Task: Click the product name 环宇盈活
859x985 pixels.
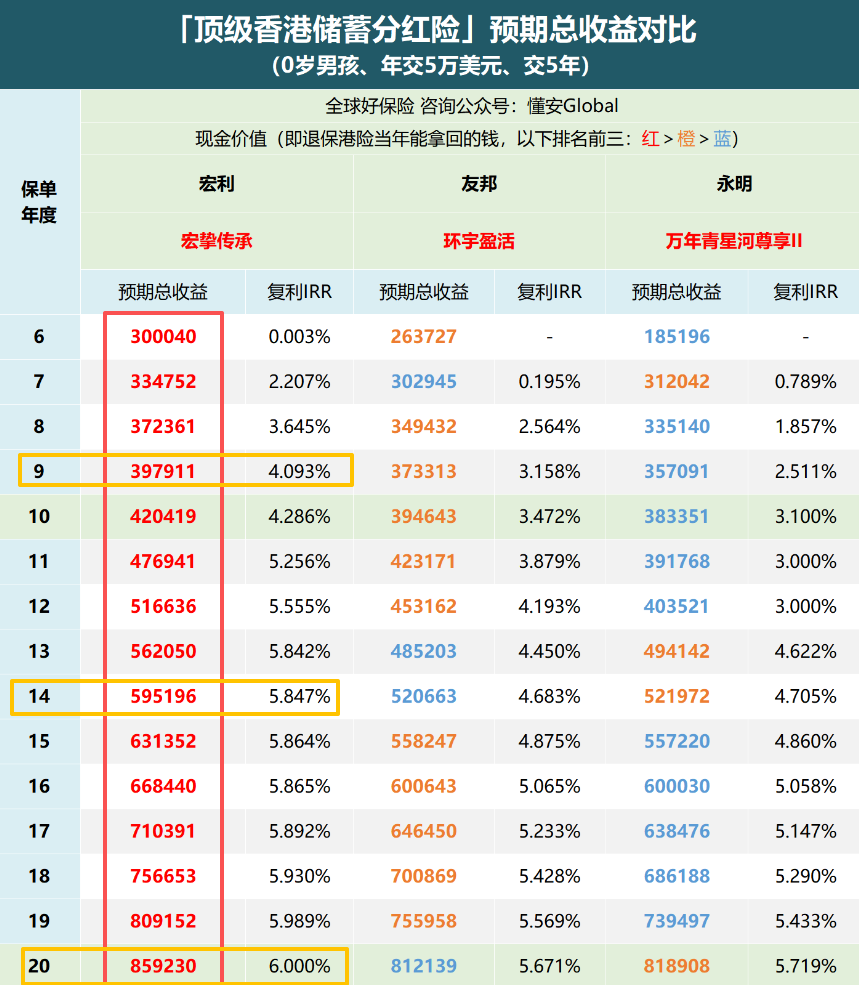Action: pyautogui.click(x=479, y=241)
